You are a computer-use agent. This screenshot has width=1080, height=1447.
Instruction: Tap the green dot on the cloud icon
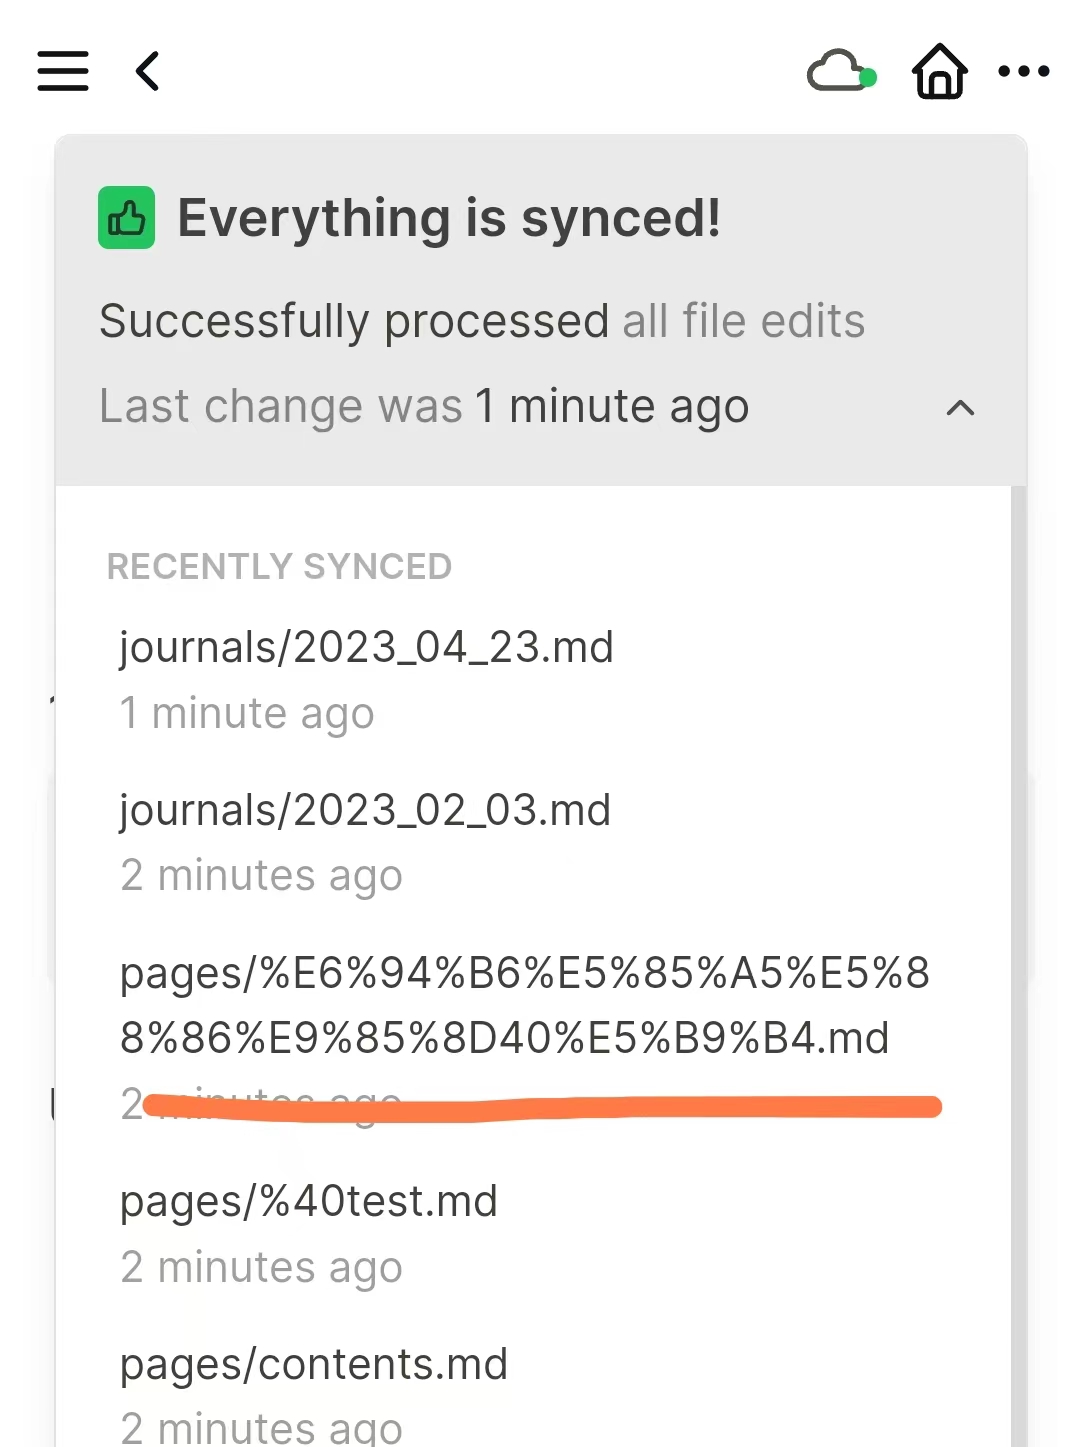tap(867, 75)
